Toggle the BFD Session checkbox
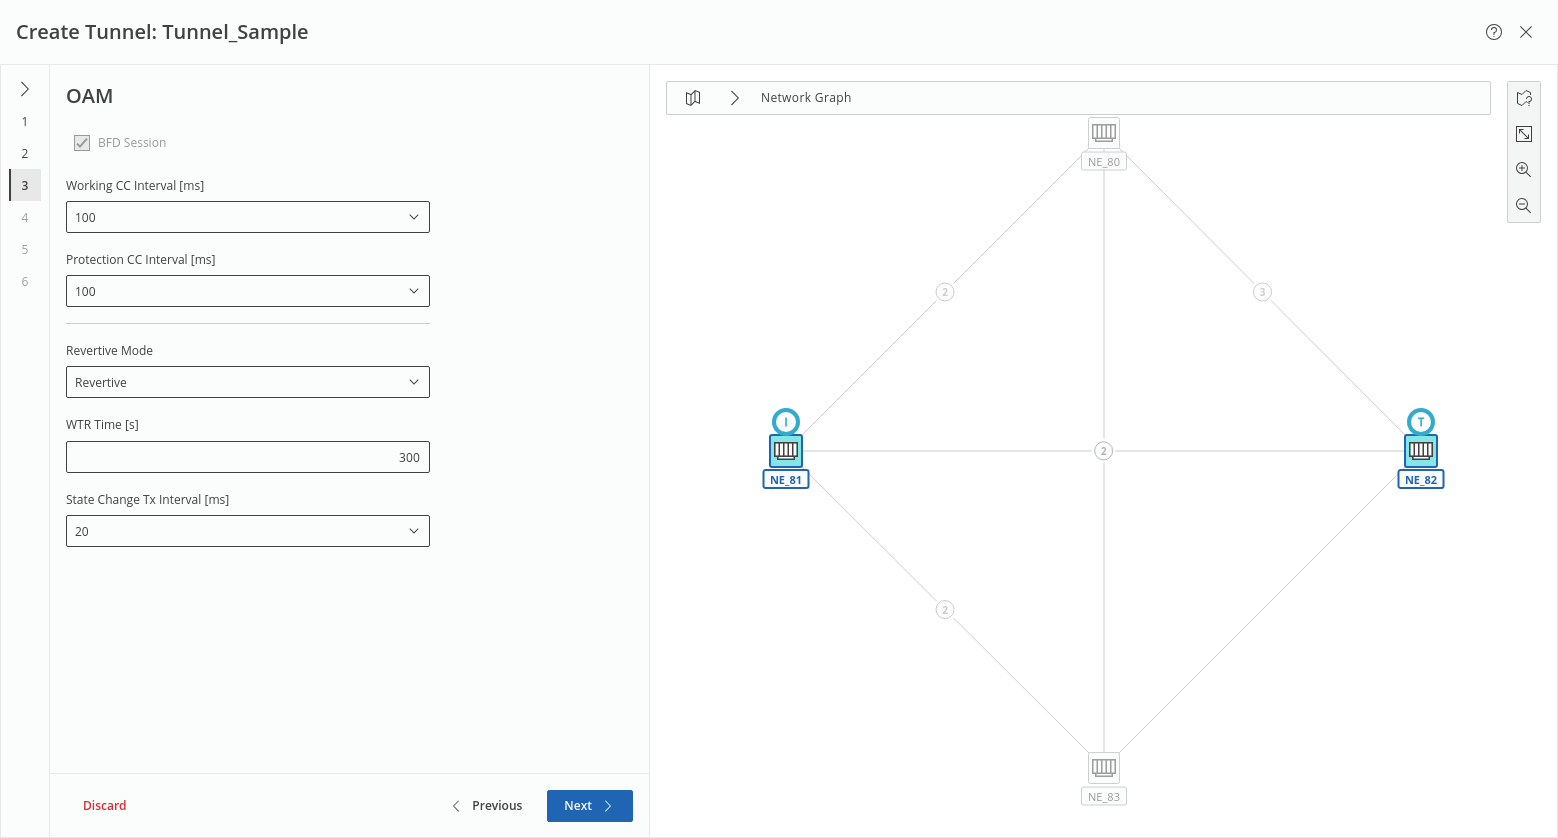1558x838 pixels. point(82,143)
